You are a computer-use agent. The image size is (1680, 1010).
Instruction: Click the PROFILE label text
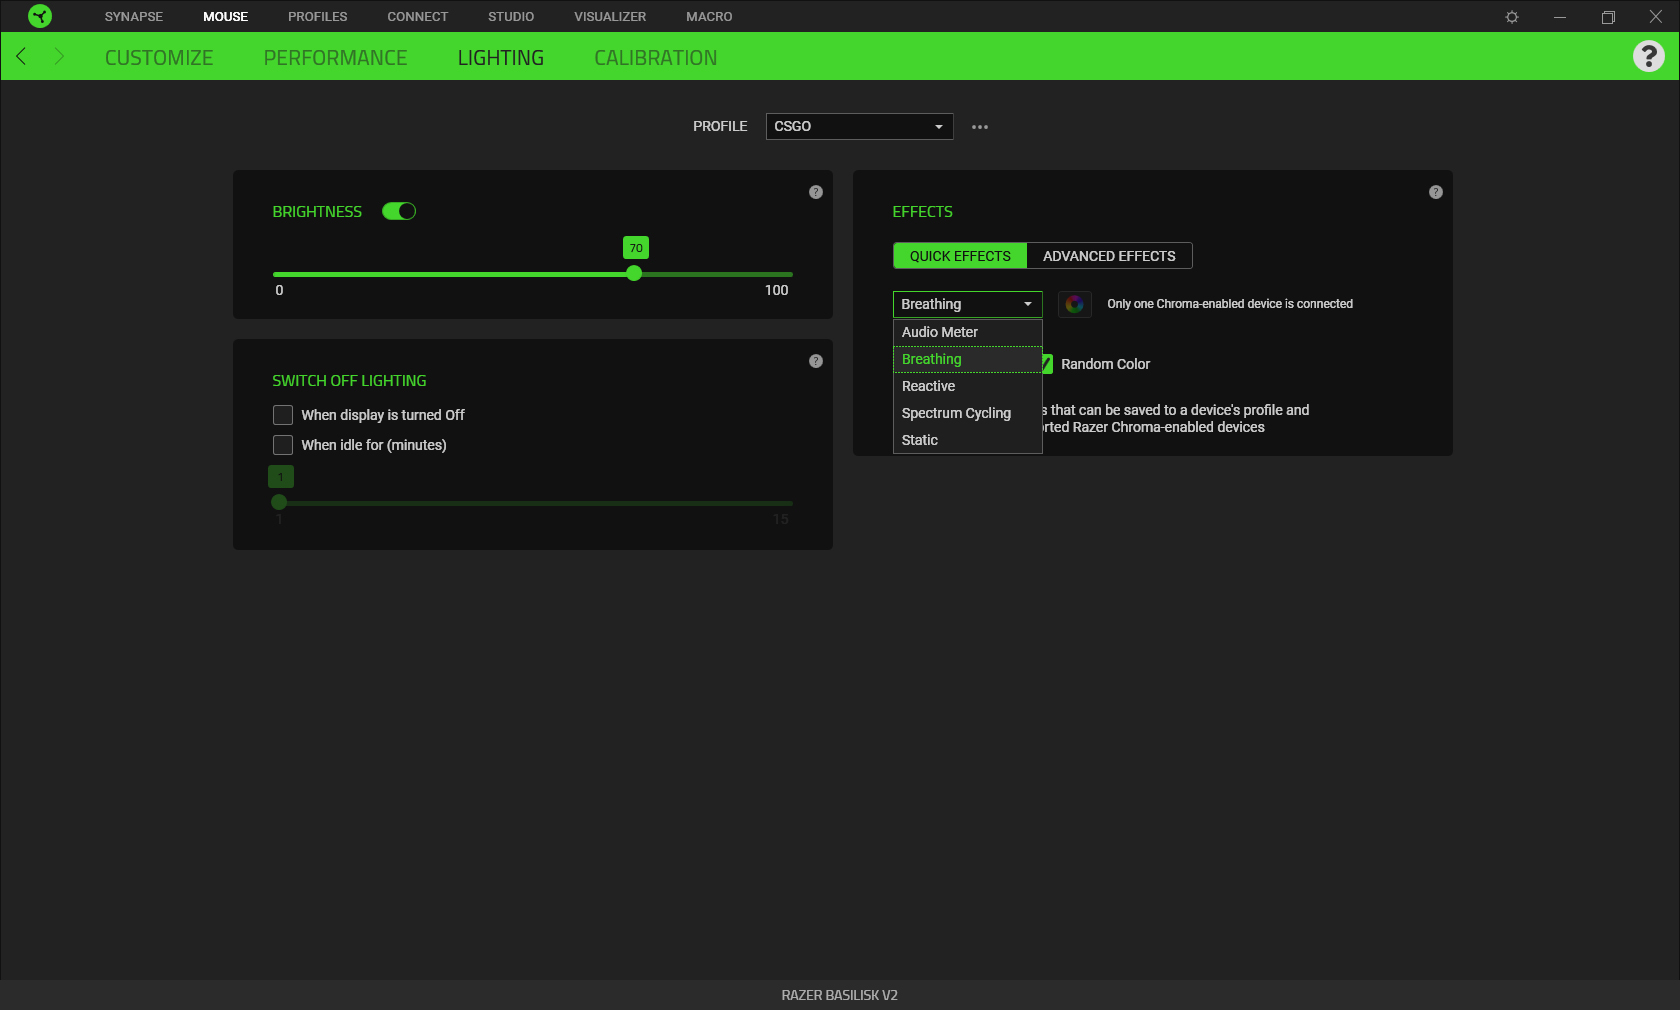point(720,126)
